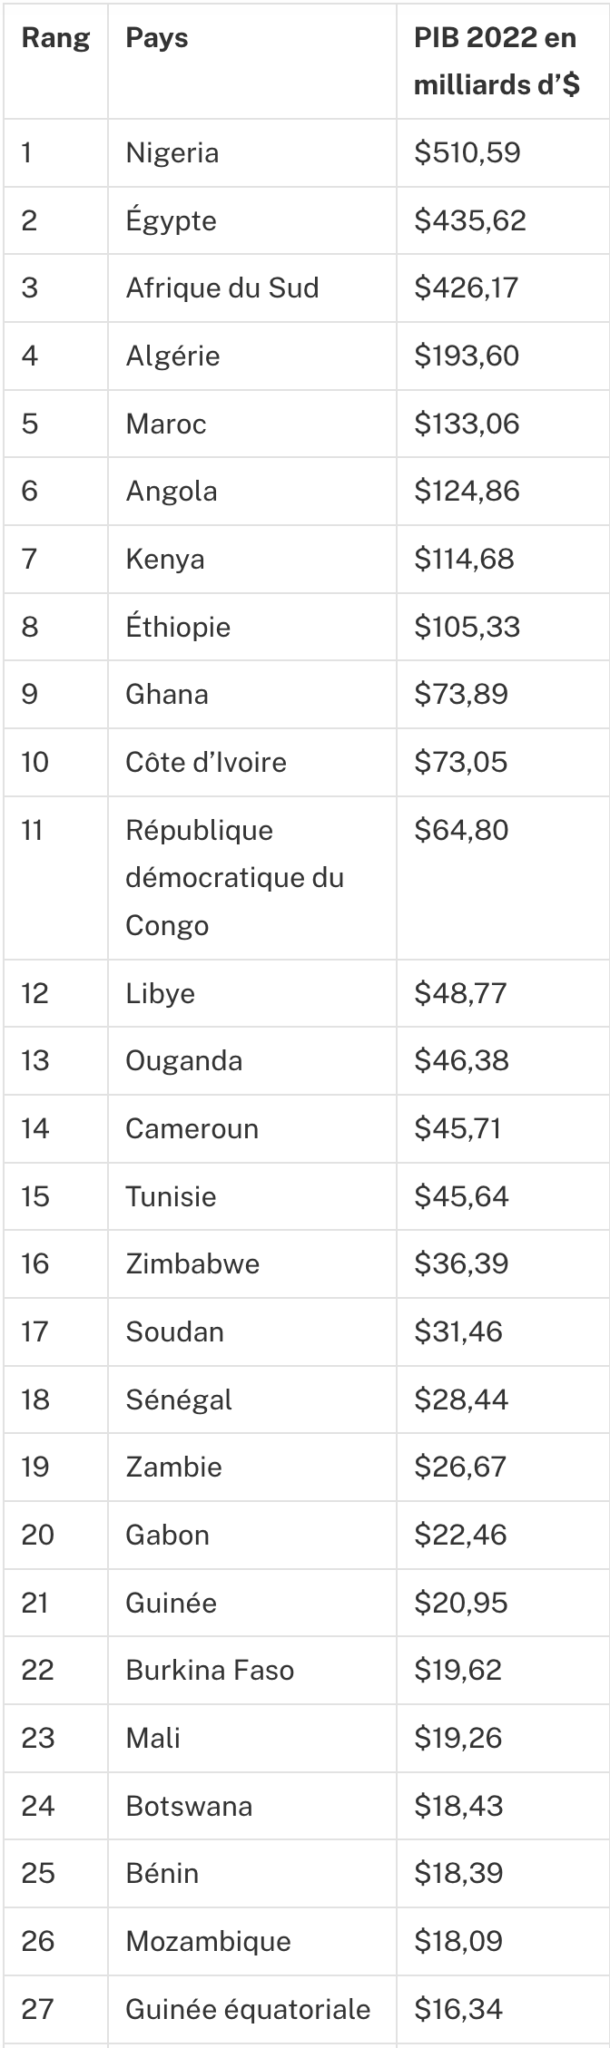Viewport: 610px width, 2048px height.
Task: Click the Côte d'Ivoire cell
Action: [206, 762]
